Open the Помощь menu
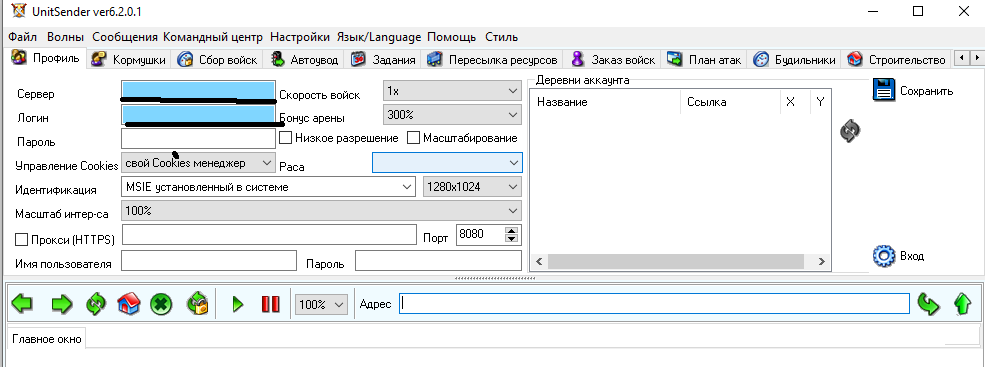Viewport: 985px width, 367px height. tap(452, 37)
